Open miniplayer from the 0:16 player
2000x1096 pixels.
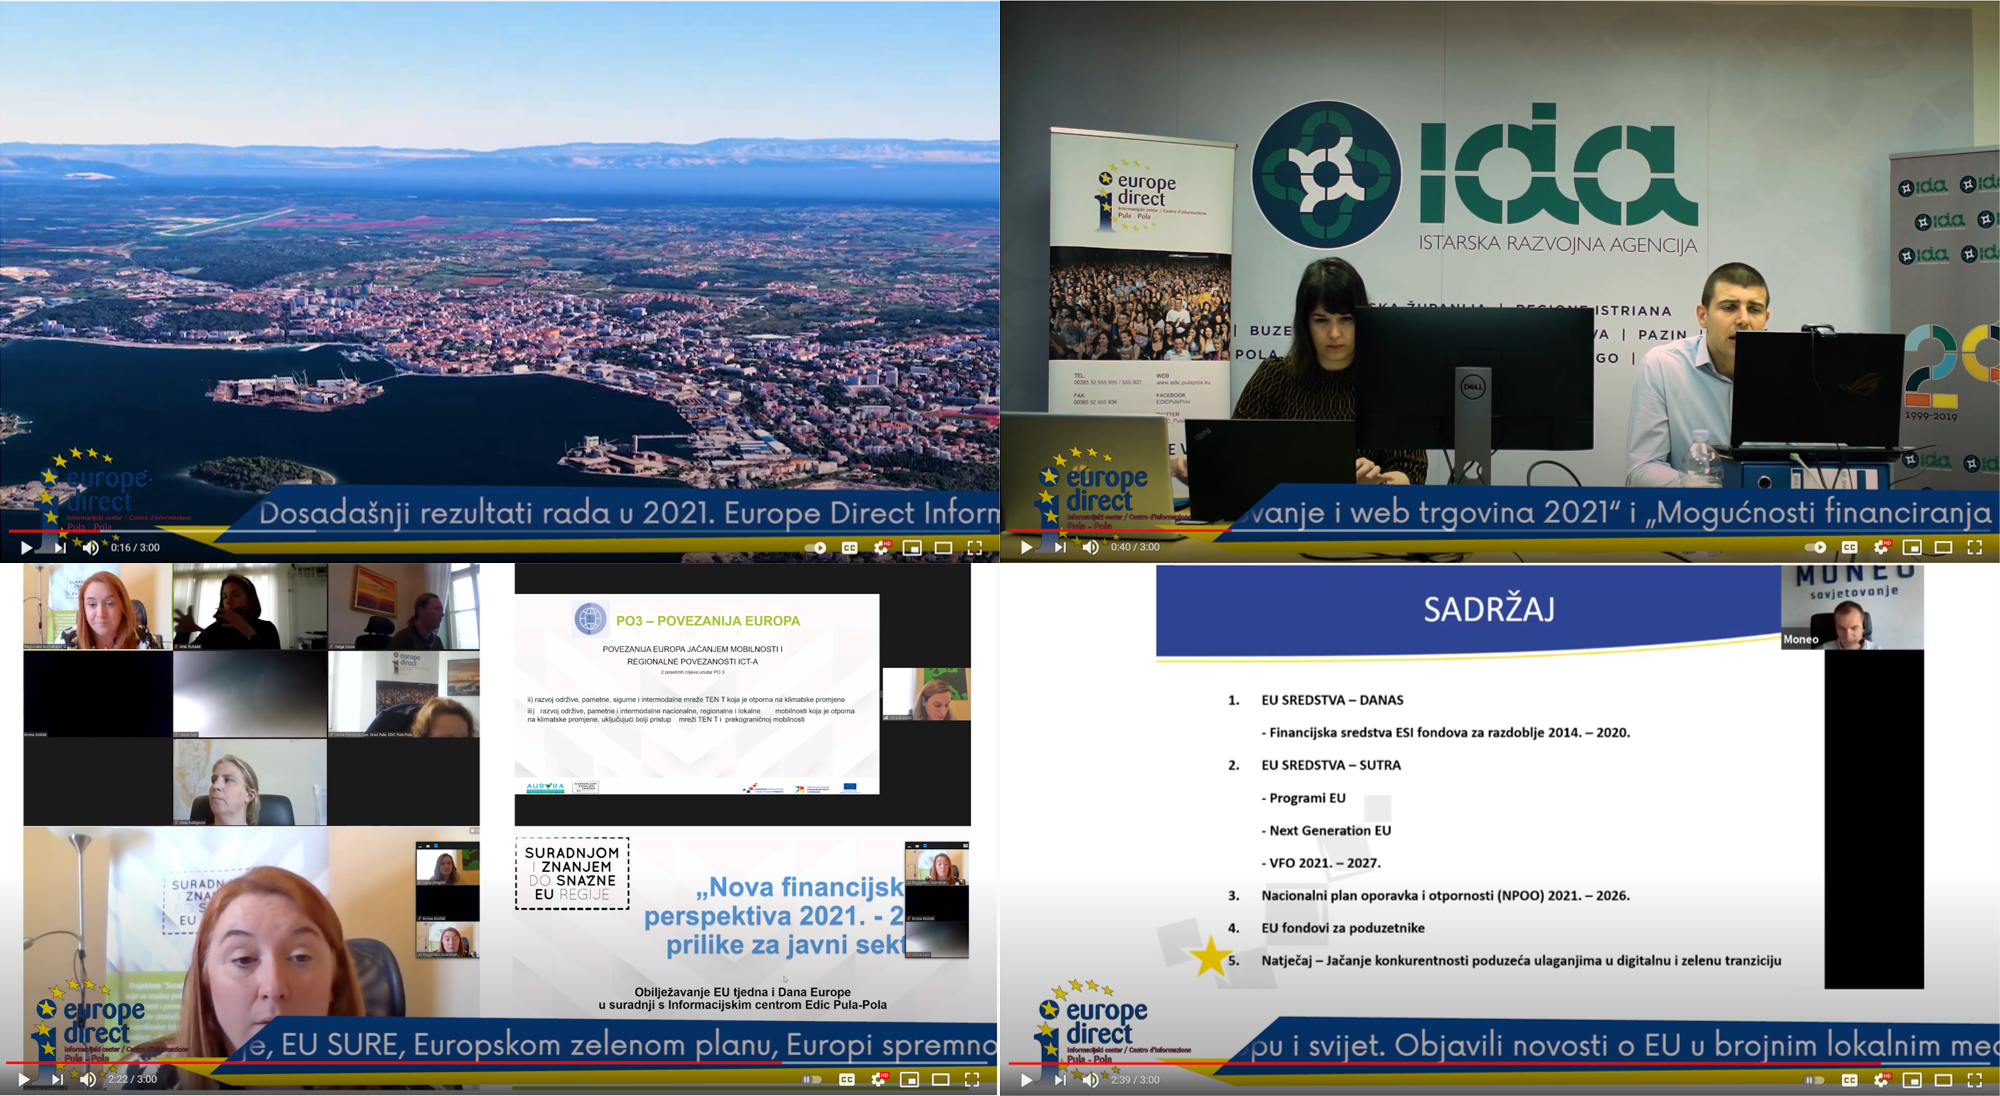pos(912,548)
